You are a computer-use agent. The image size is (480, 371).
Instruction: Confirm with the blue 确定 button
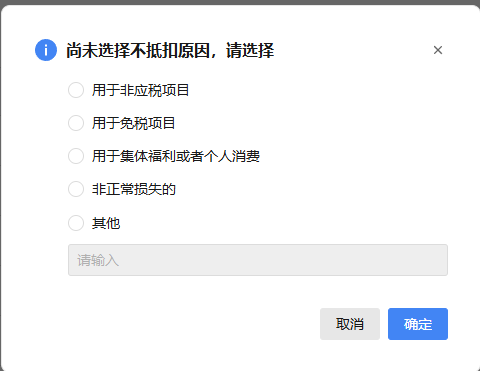coord(418,324)
